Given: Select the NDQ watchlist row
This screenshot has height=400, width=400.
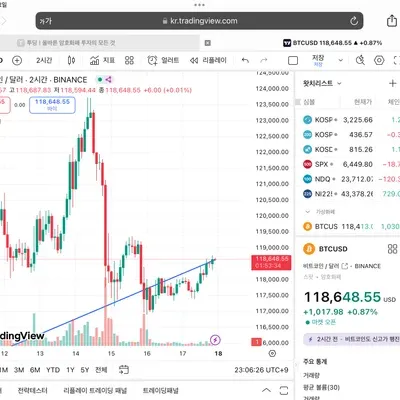Looking at the screenshot, I should (x=348, y=179).
